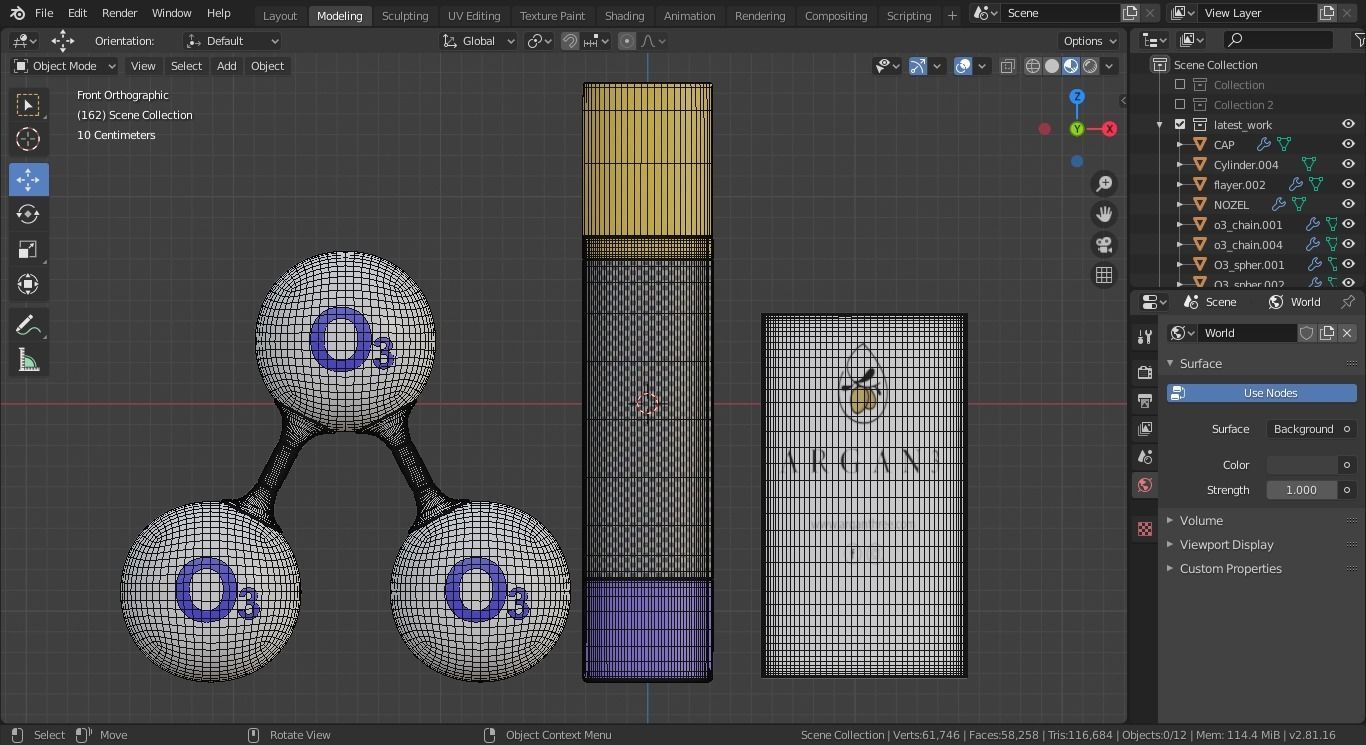Open the Output properties tab icon
1366x745 pixels.
[1145, 401]
